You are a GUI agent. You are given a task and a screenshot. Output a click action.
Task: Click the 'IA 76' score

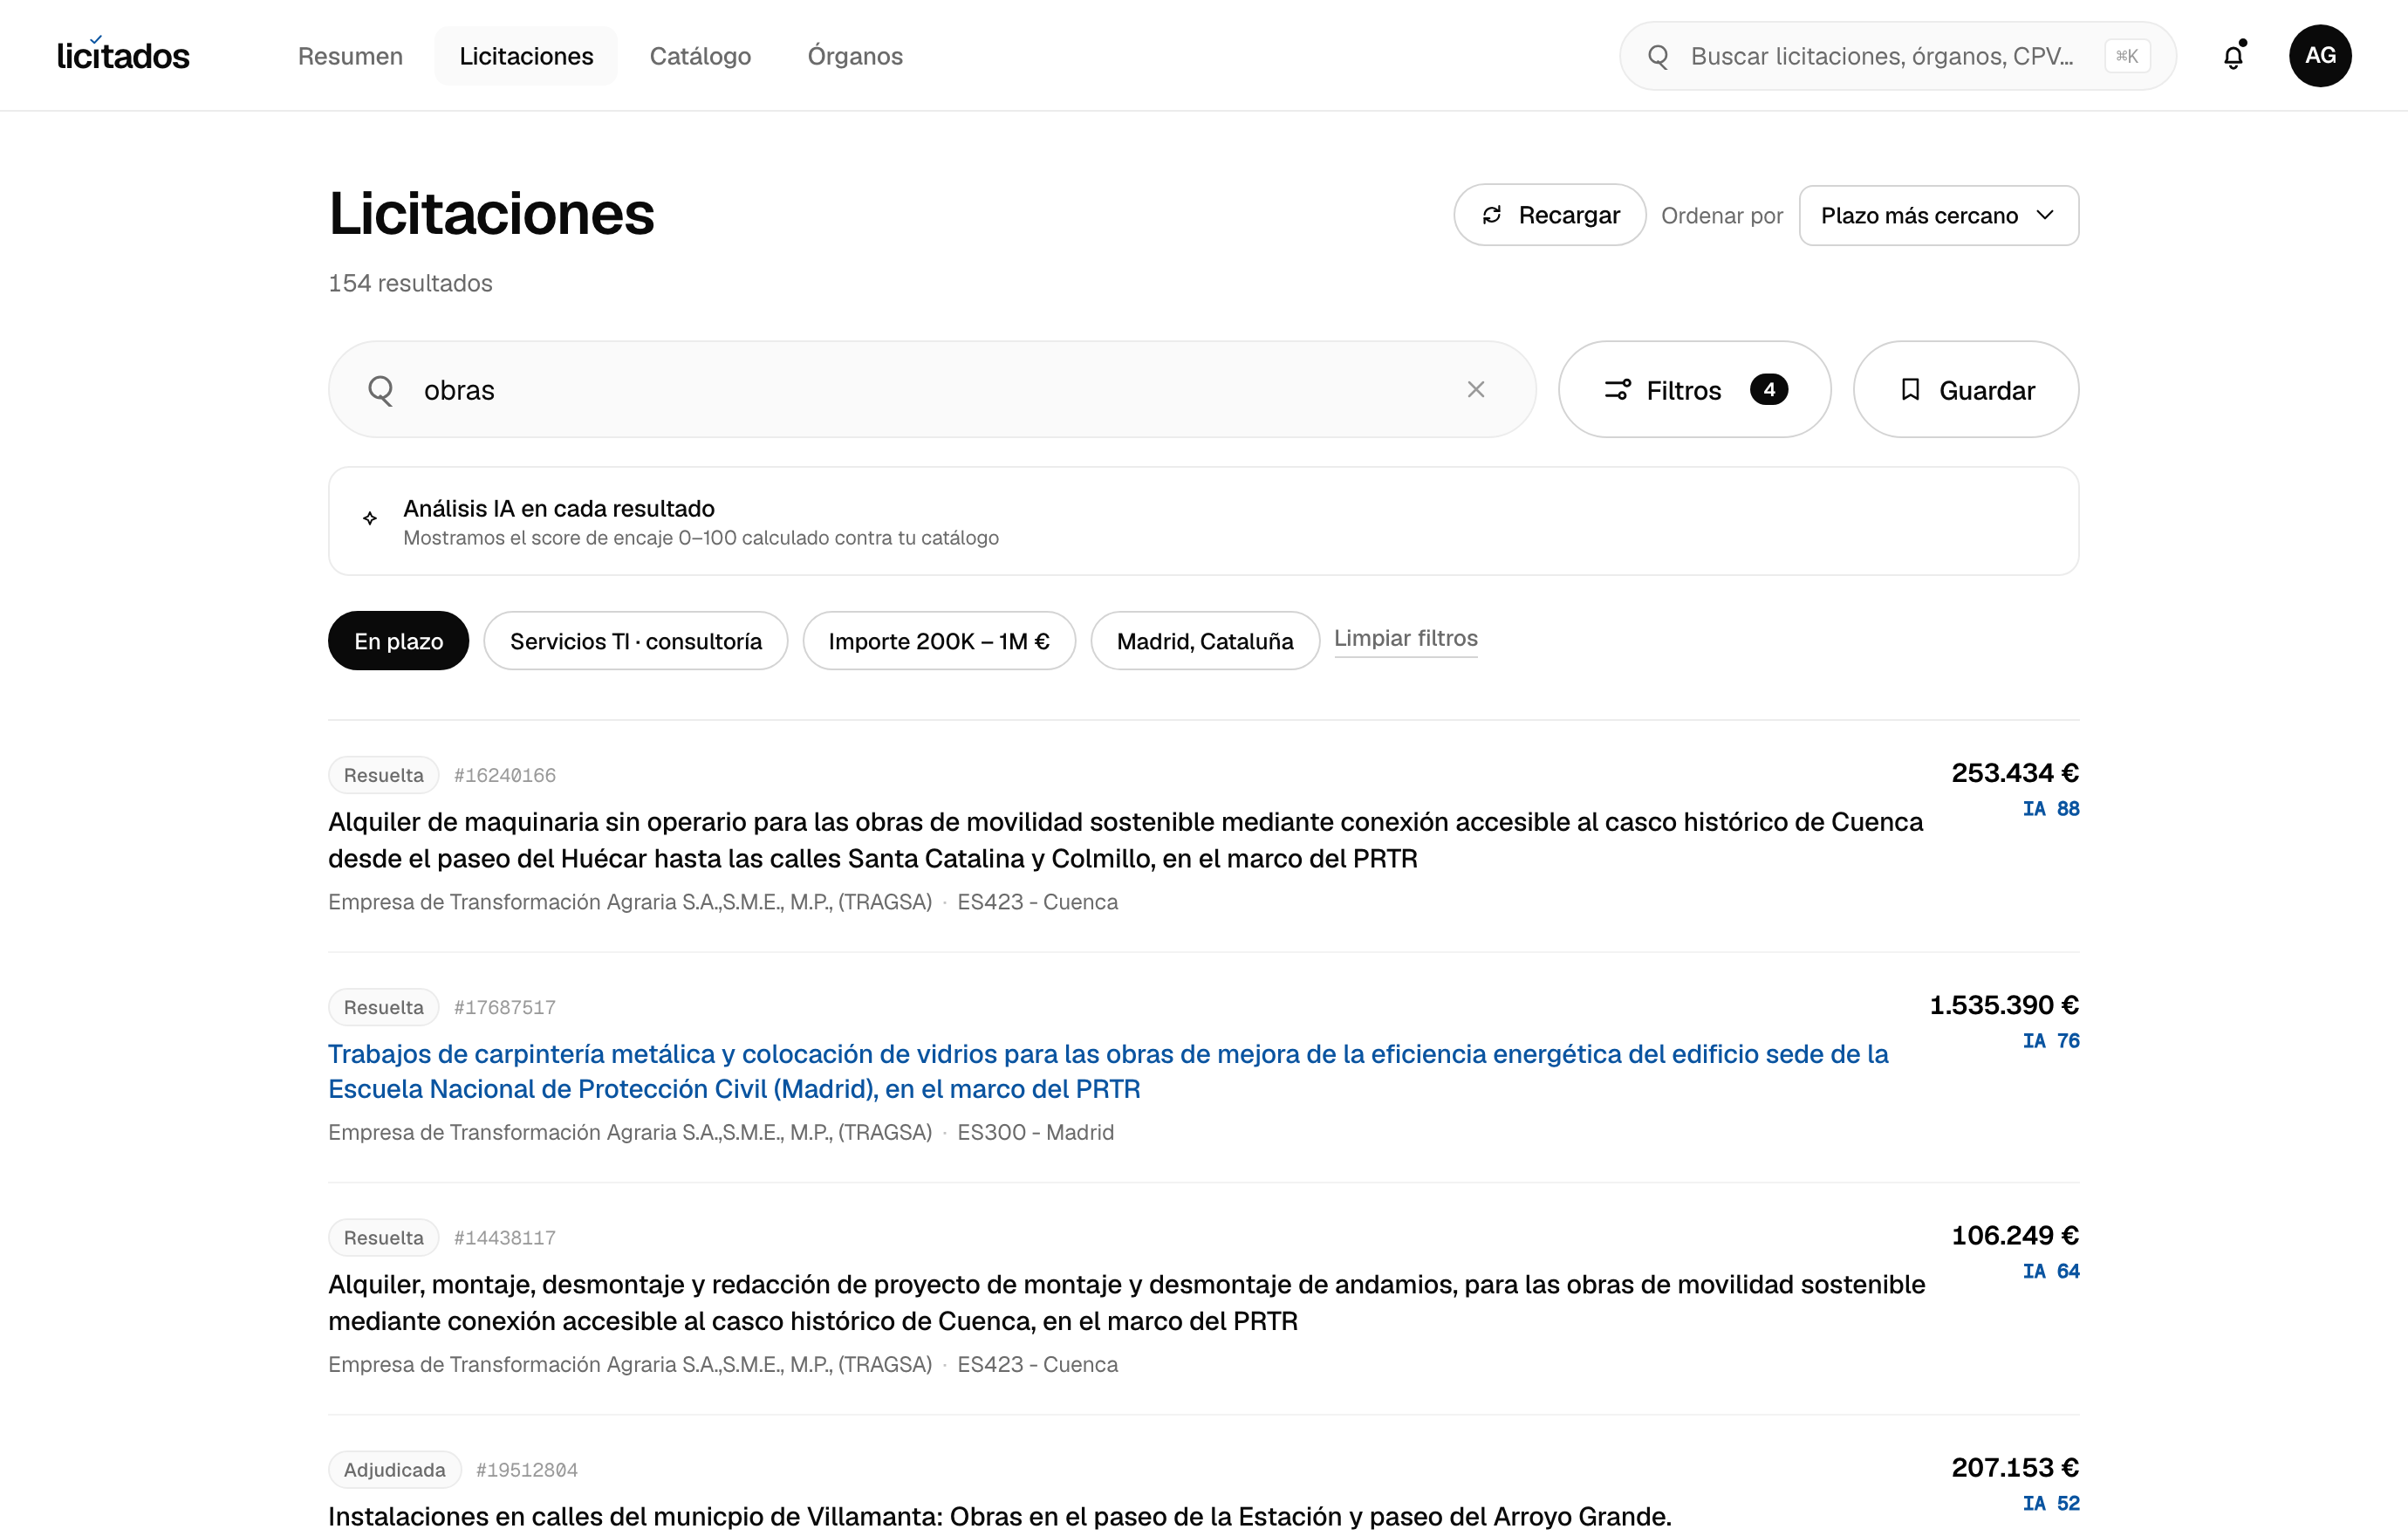[2051, 1040]
